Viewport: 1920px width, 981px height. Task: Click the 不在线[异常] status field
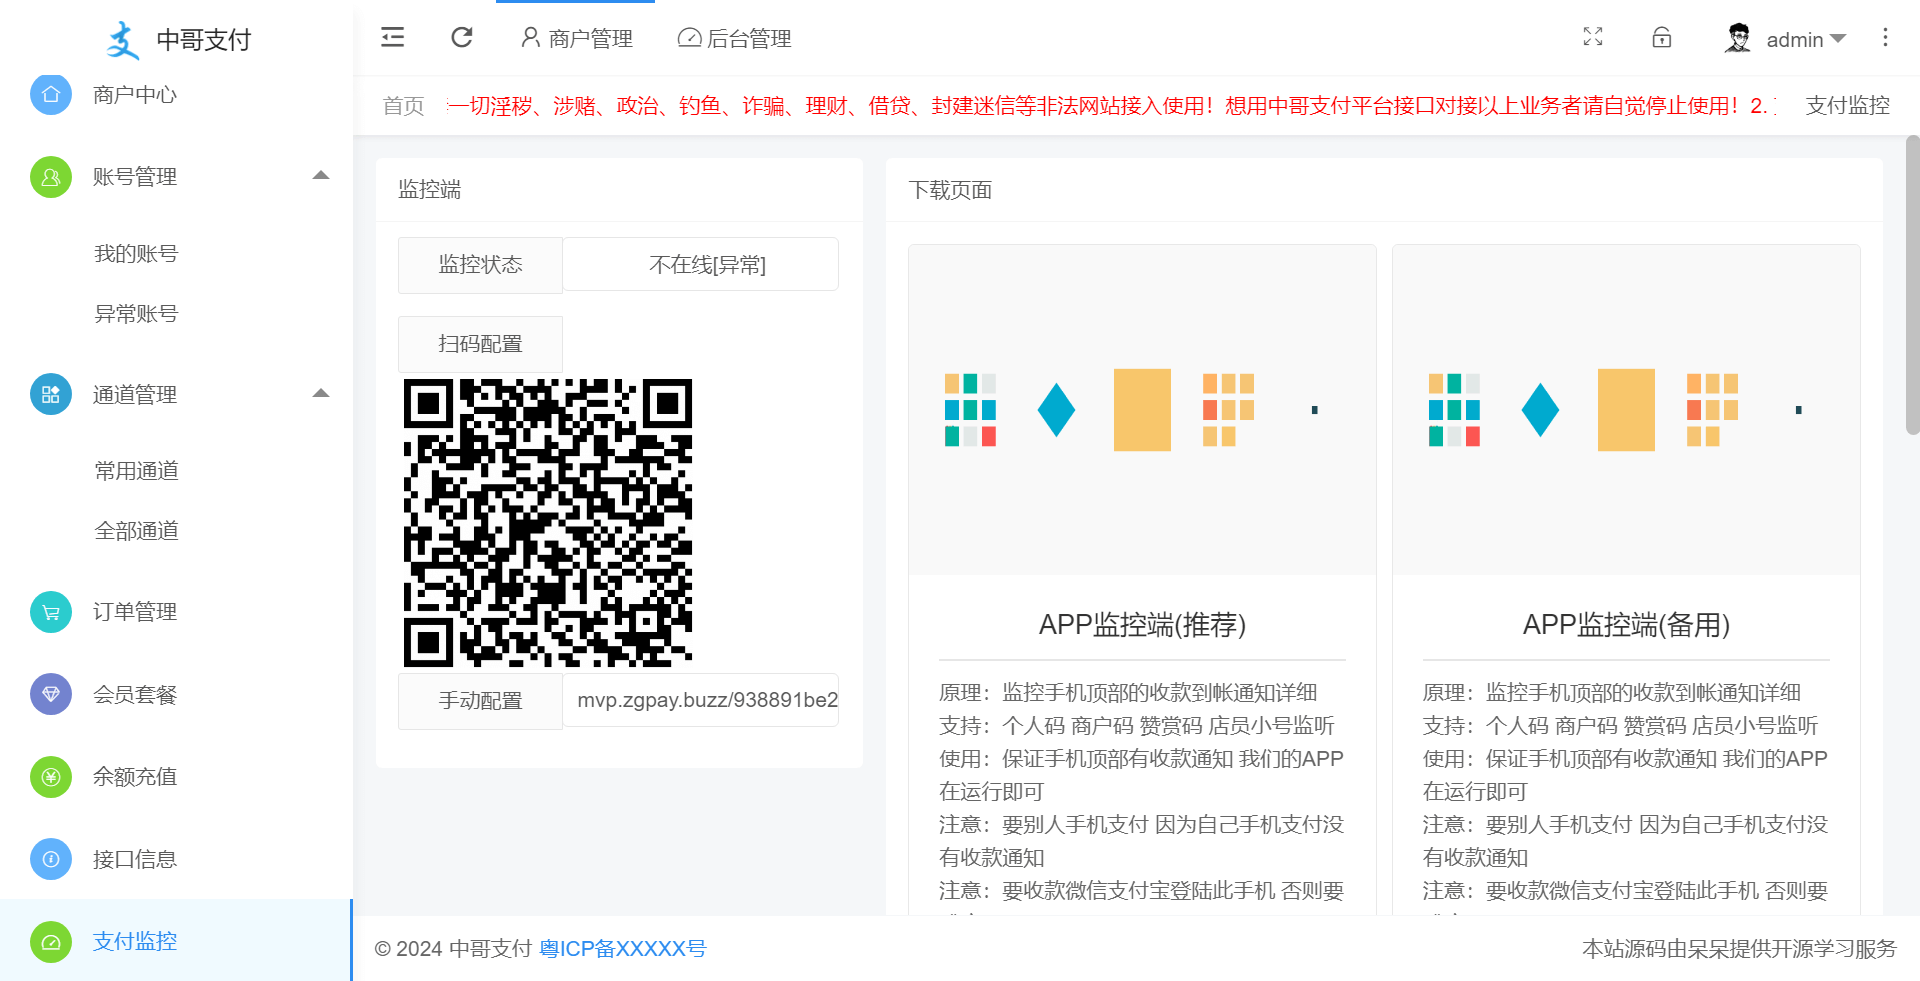pos(700,265)
